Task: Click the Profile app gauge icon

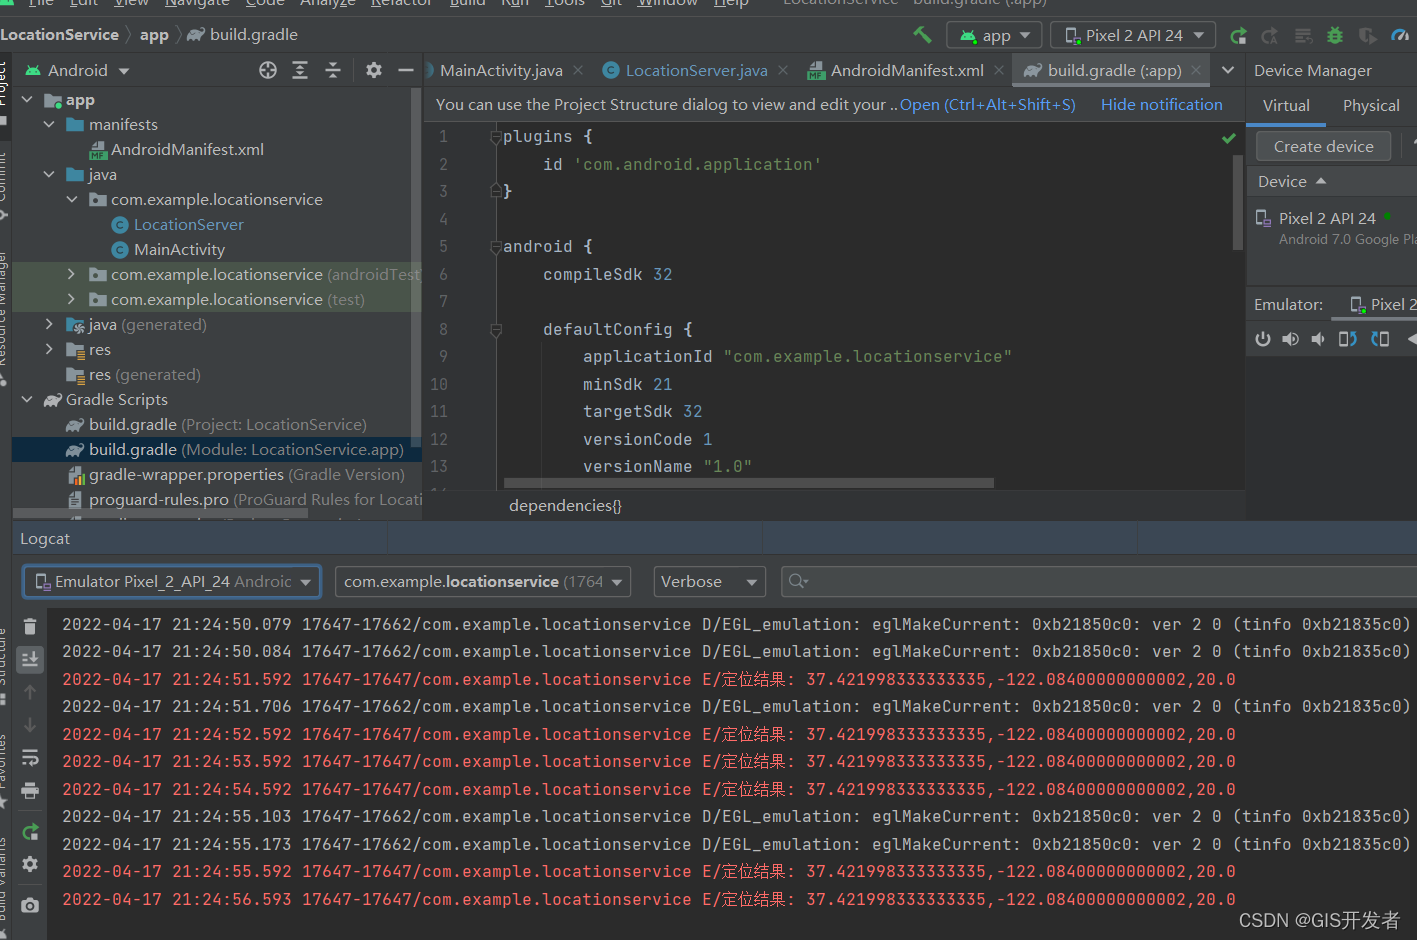Action: pyautogui.click(x=1400, y=35)
